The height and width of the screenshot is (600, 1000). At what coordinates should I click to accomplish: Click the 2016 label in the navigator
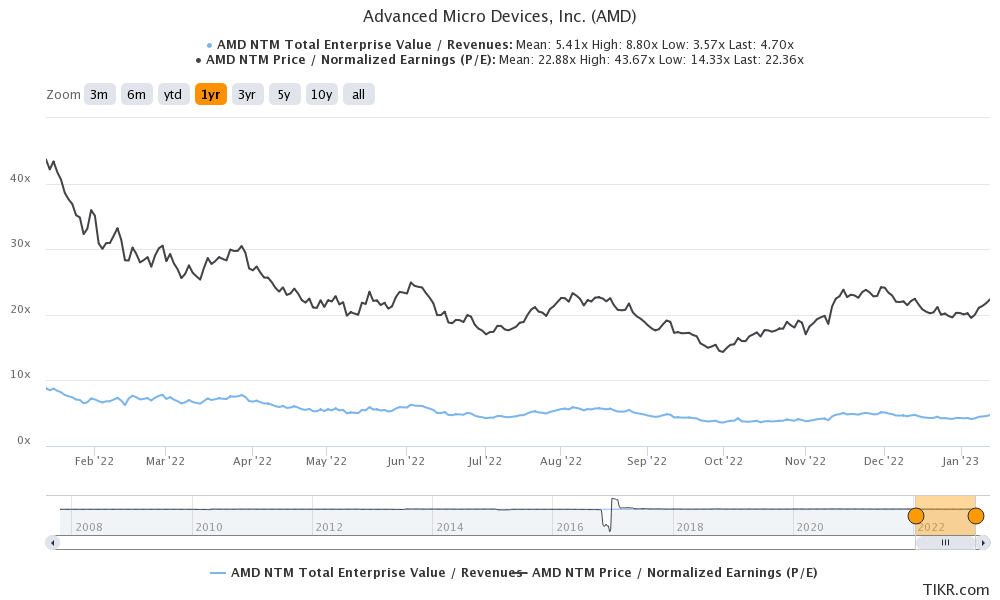(570, 527)
